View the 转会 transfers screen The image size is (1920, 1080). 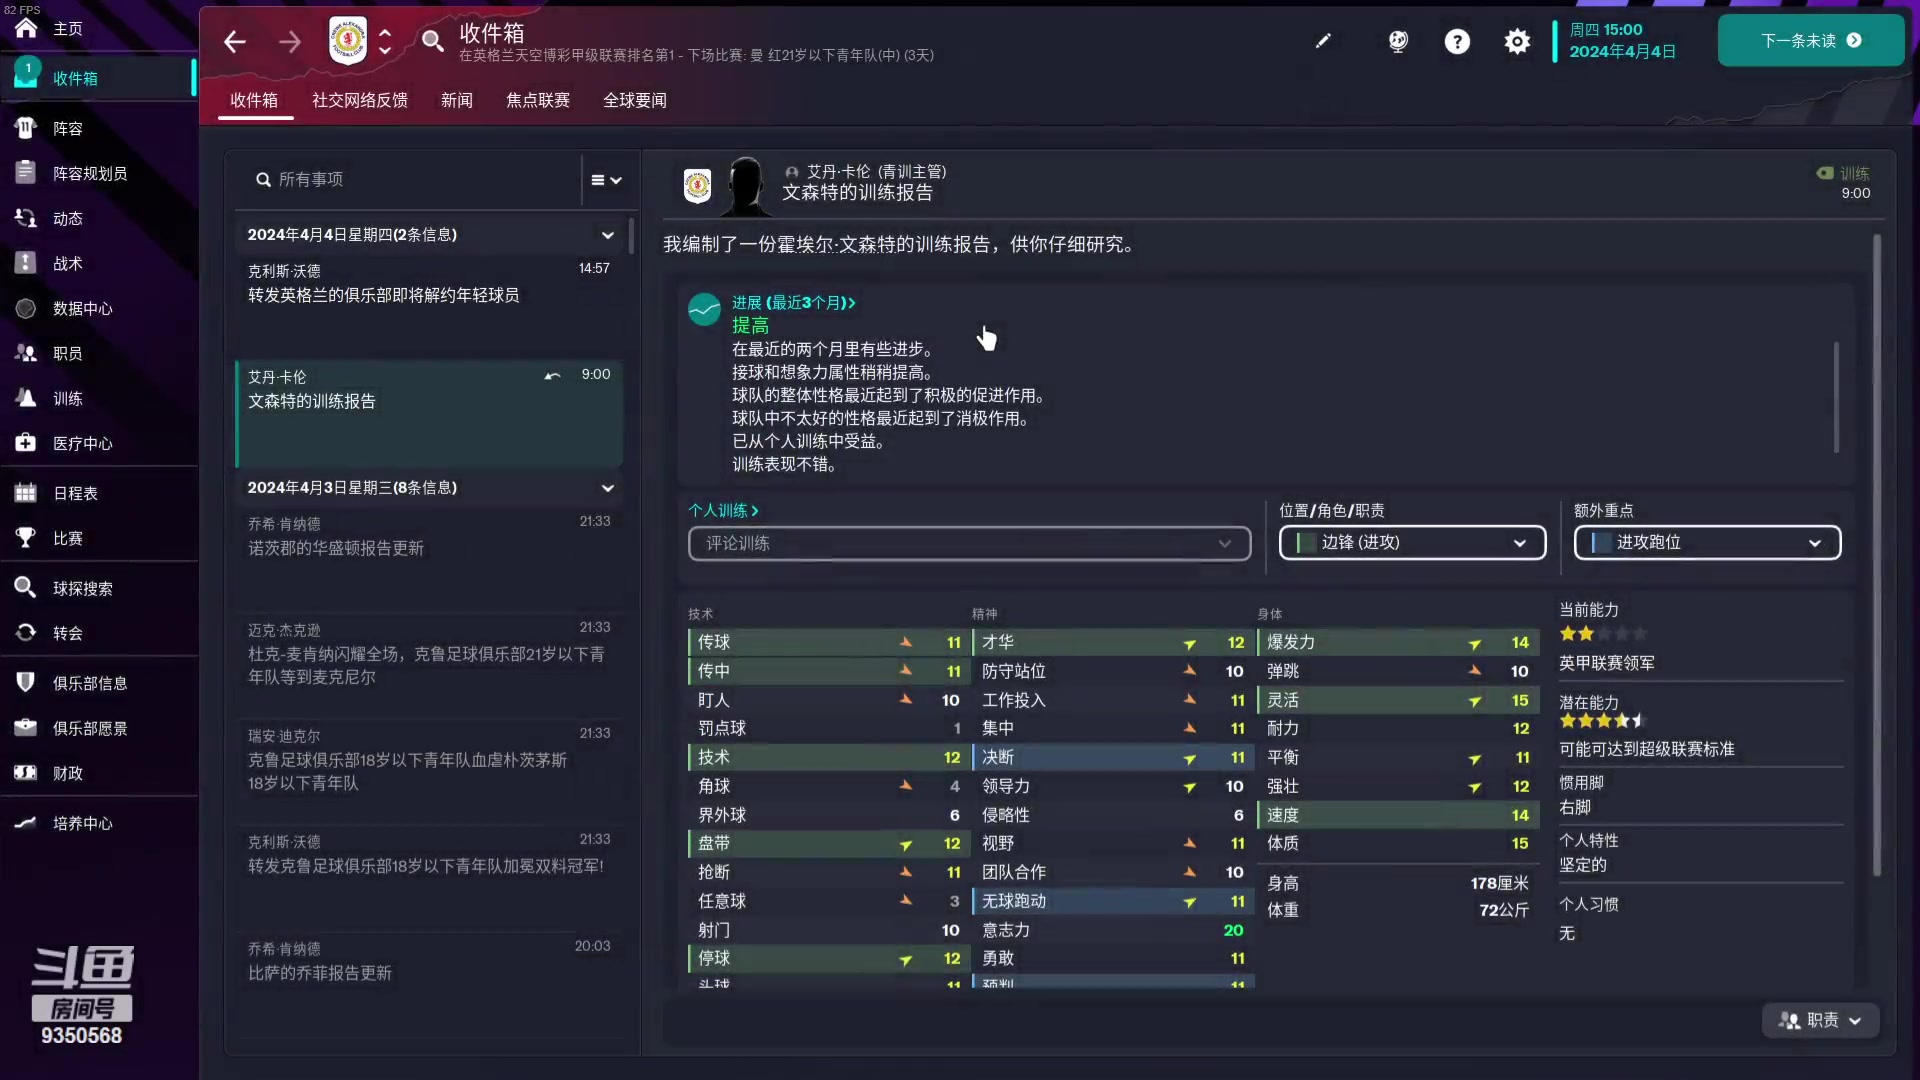[68, 633]
